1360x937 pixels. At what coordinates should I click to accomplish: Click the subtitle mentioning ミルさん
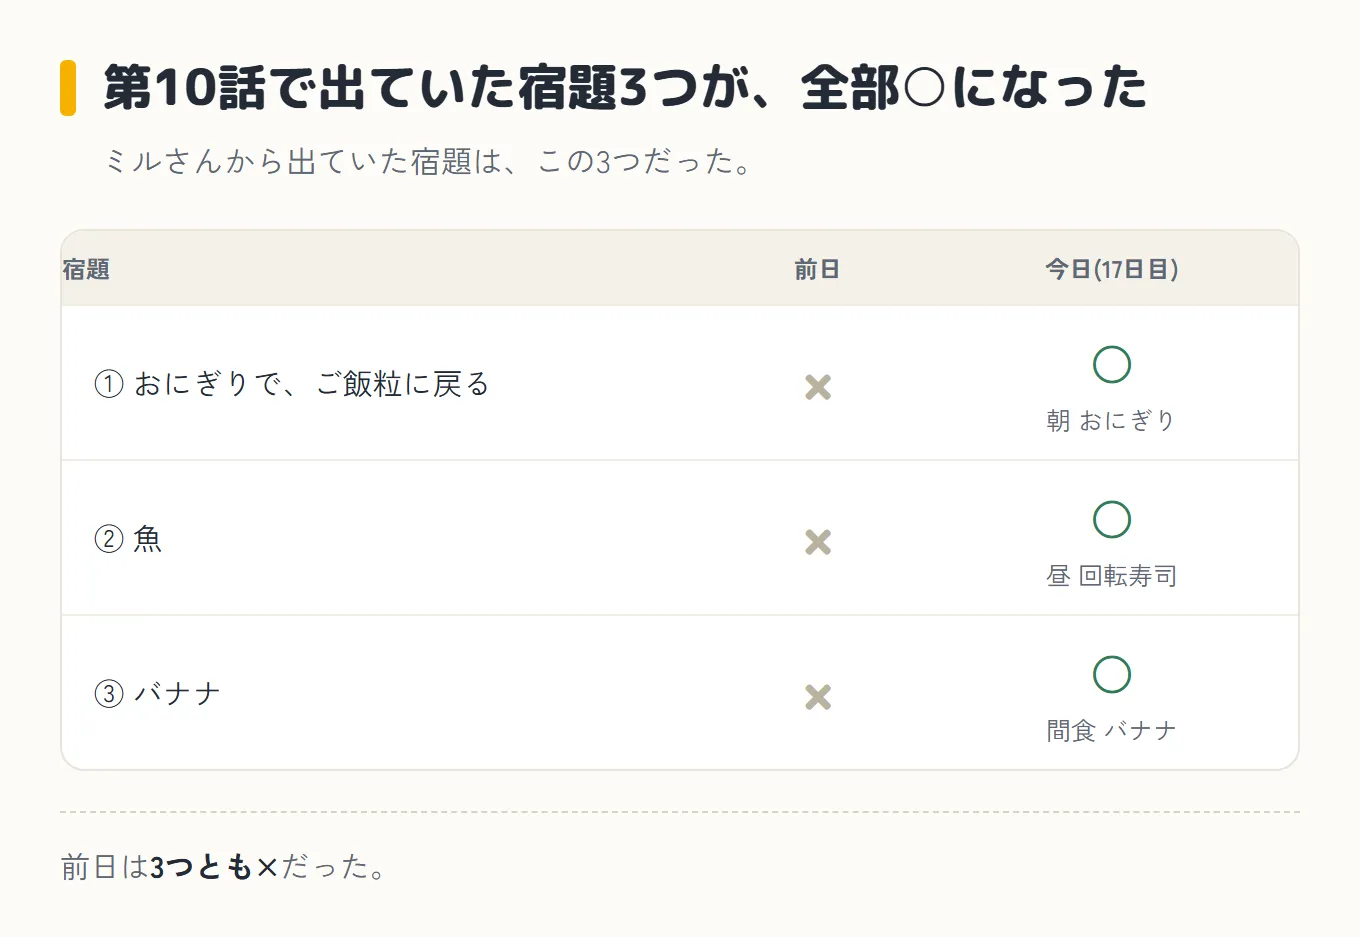click(x=429, y=161)
